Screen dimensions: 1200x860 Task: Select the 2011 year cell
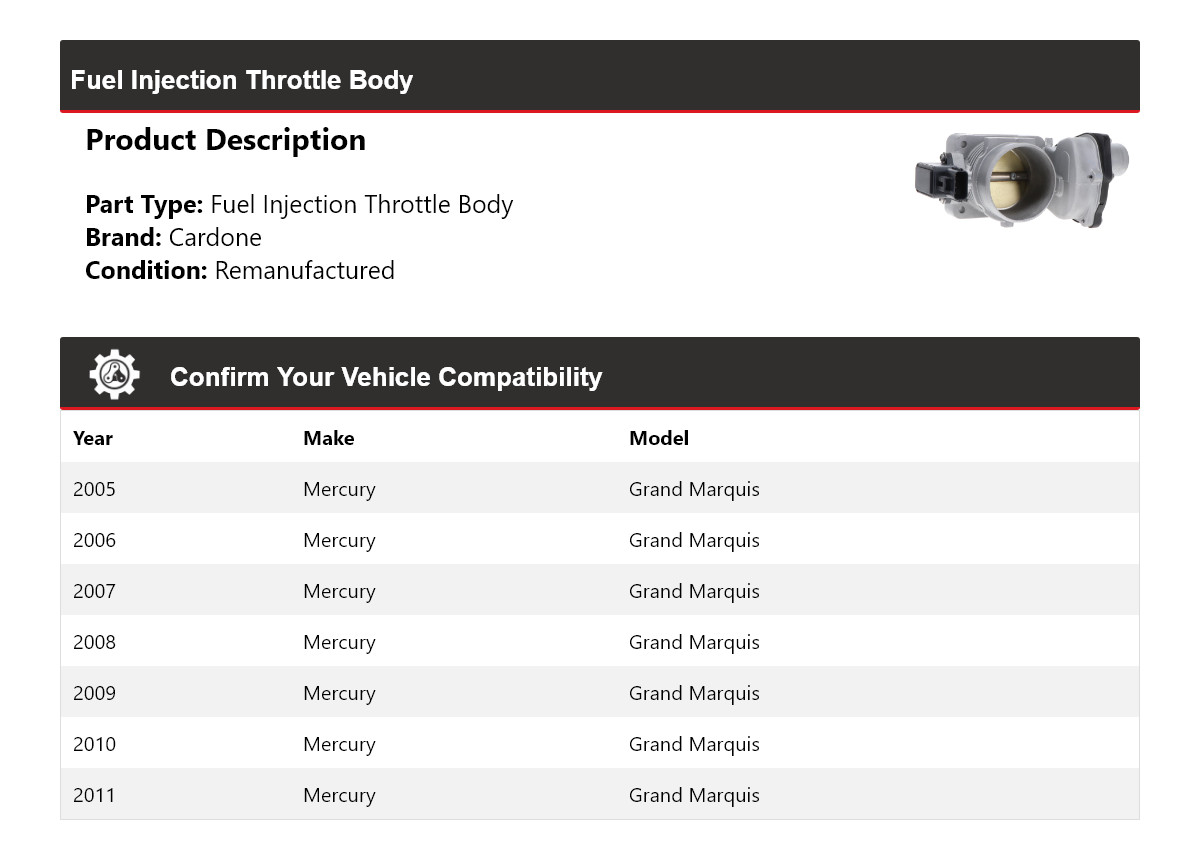[94, 795]
